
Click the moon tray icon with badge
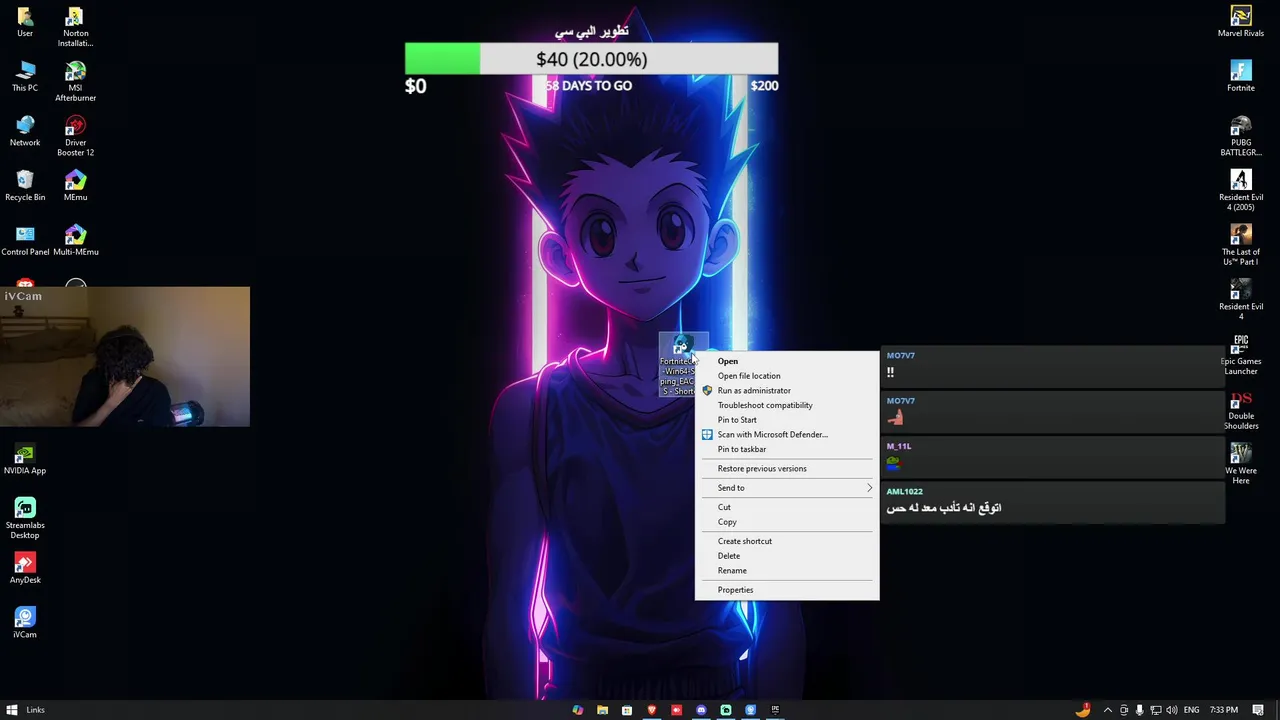click(x=1083, y=710)
